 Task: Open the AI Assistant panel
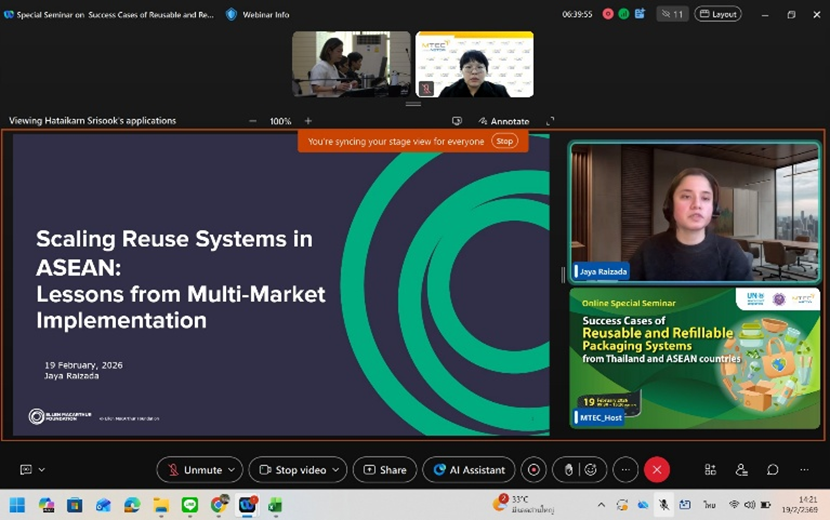pyautogui.click(x=468, y=470)
